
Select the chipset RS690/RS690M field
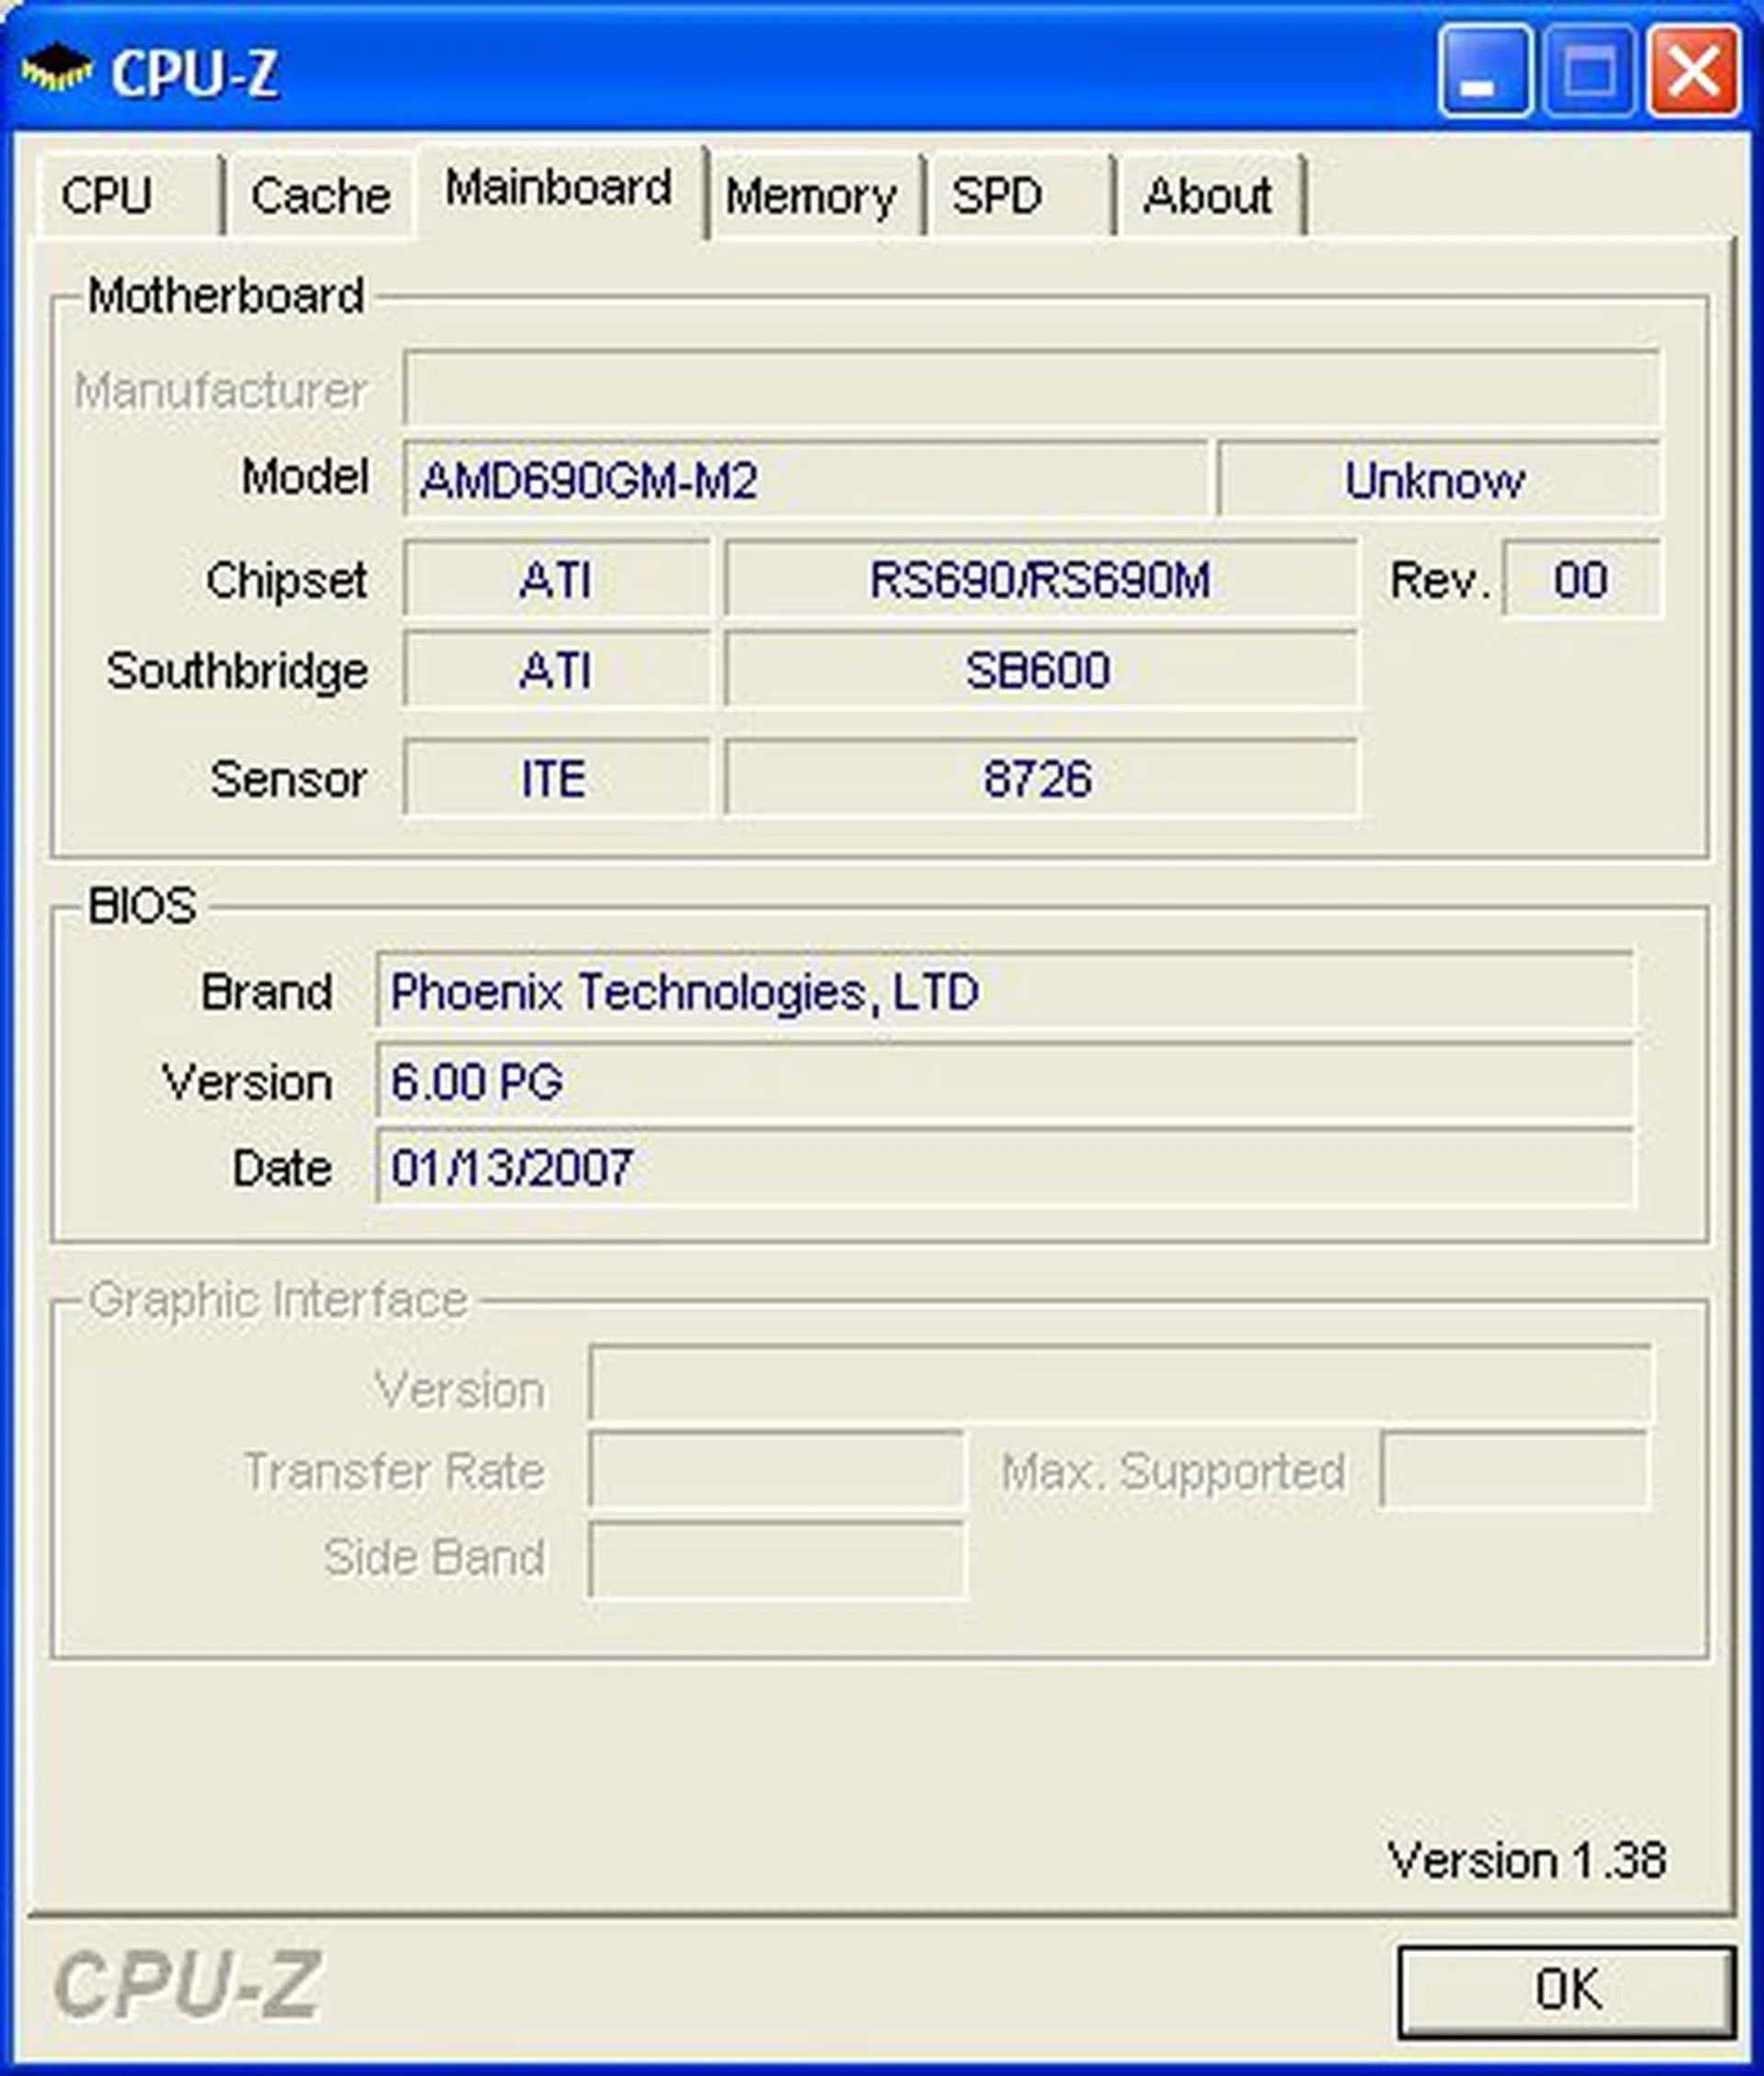coord(1040,580)
